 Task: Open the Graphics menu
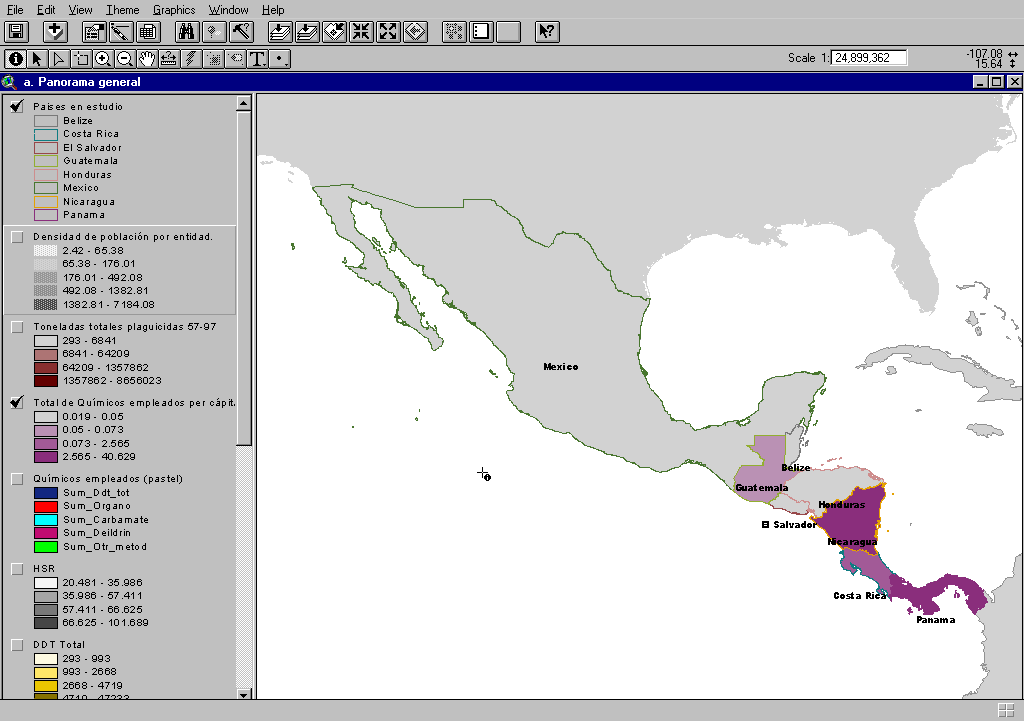click(174, 10)
